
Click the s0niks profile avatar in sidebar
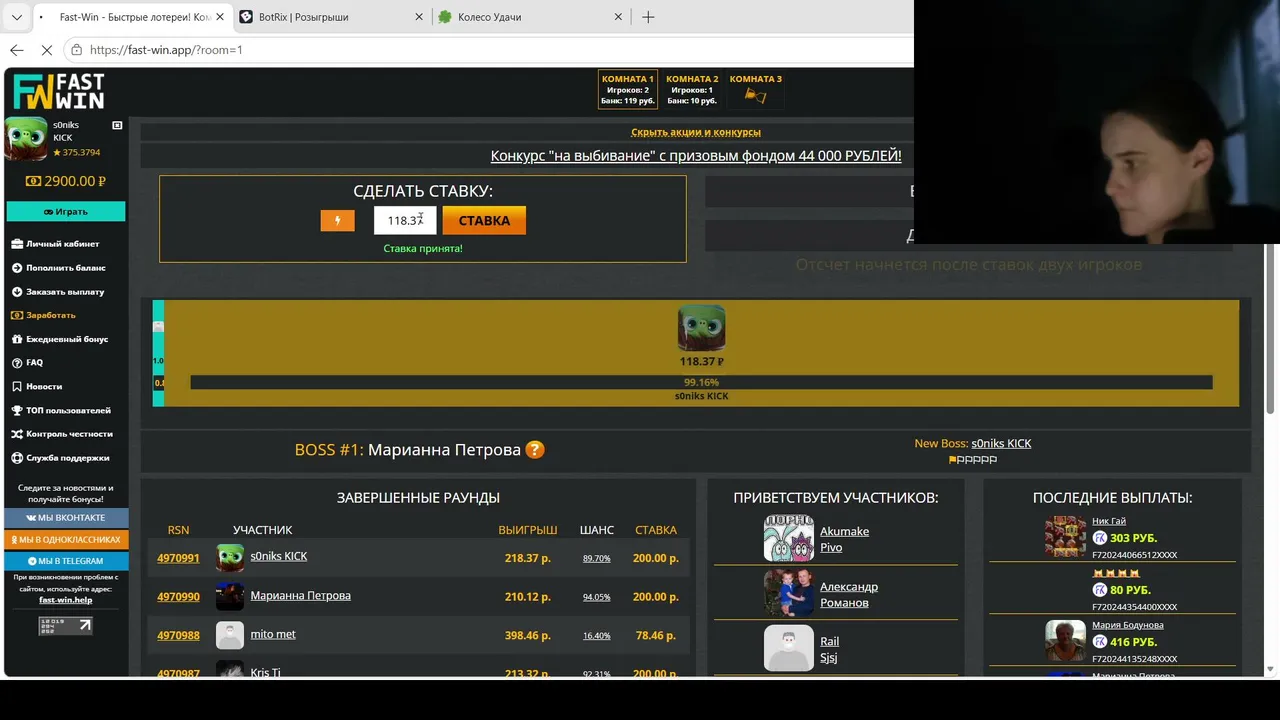pos(26,138)
